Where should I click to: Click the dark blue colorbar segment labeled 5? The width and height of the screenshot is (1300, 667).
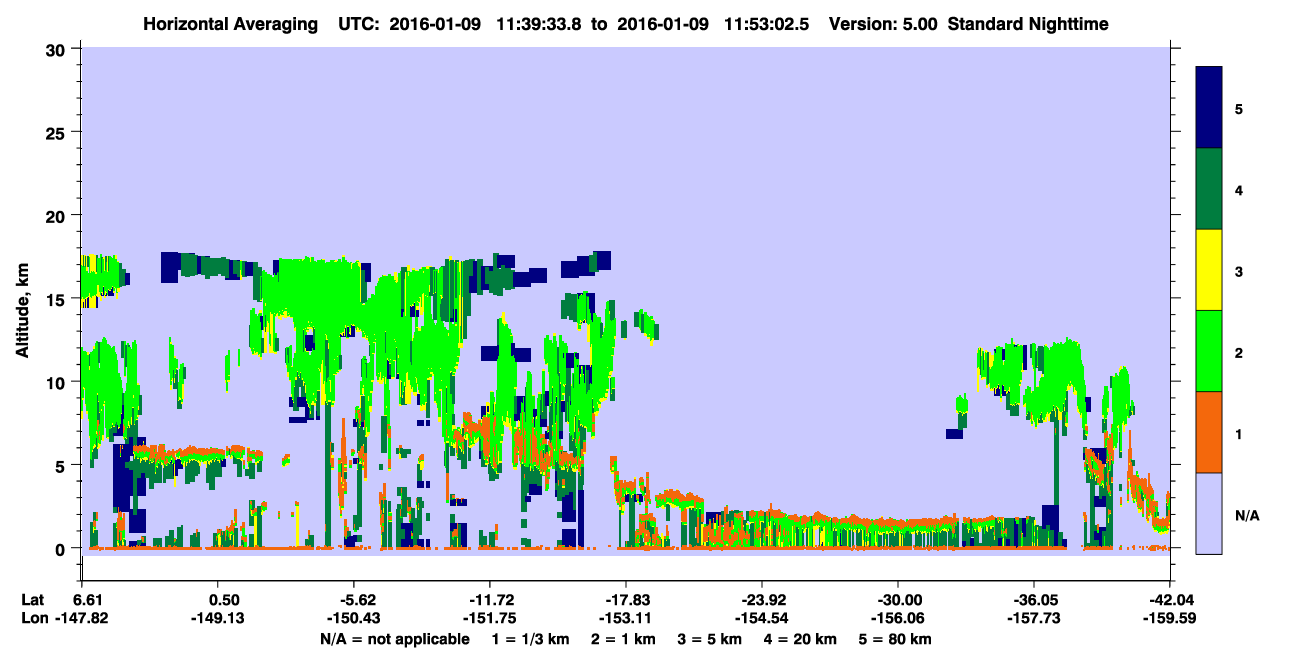[x=1209, y=108]
